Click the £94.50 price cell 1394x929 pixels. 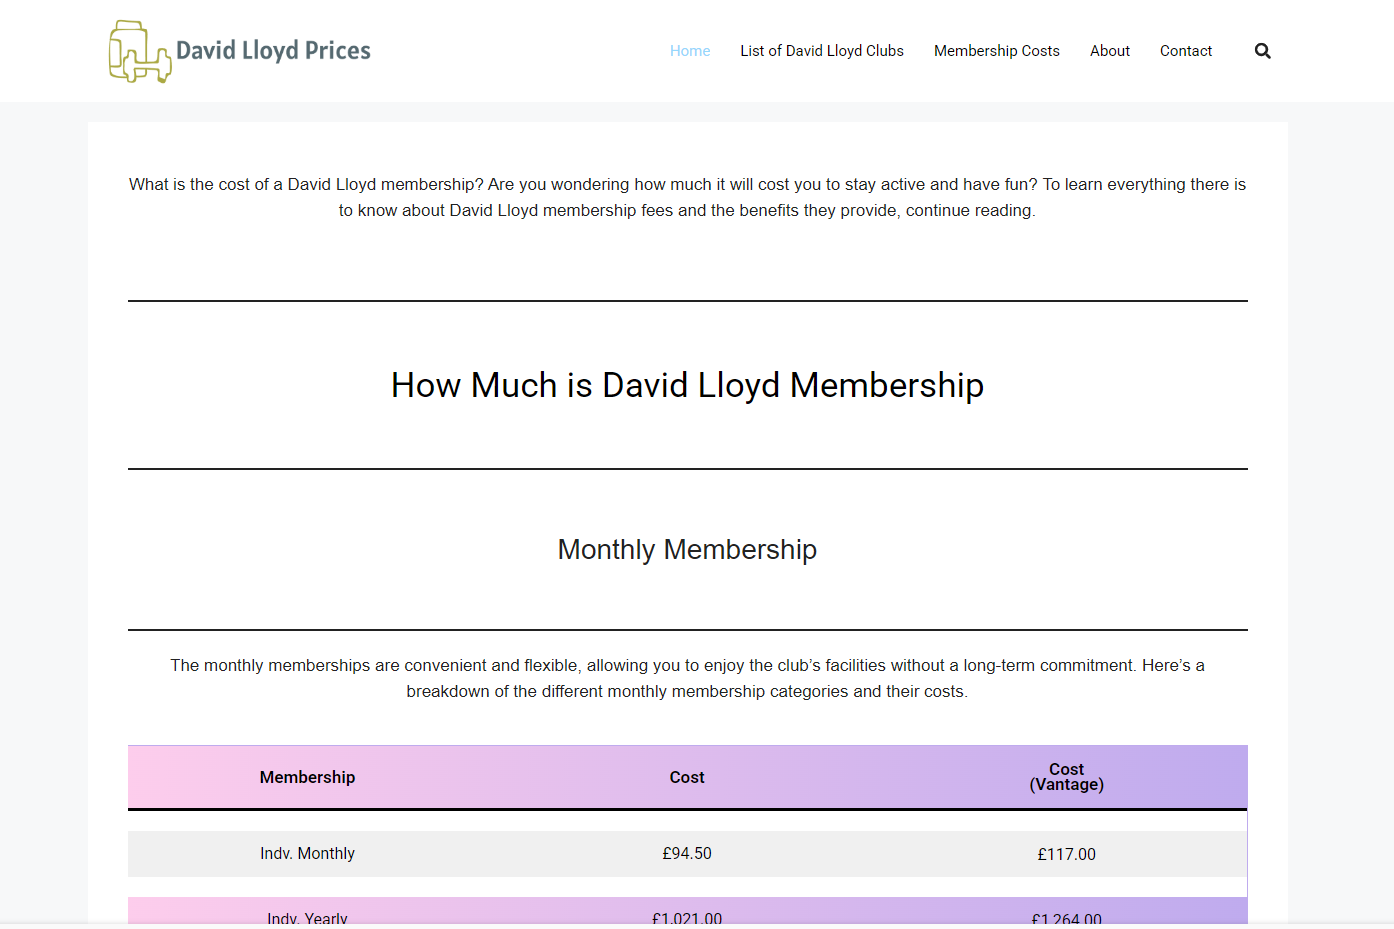click(x=687, y=853)
